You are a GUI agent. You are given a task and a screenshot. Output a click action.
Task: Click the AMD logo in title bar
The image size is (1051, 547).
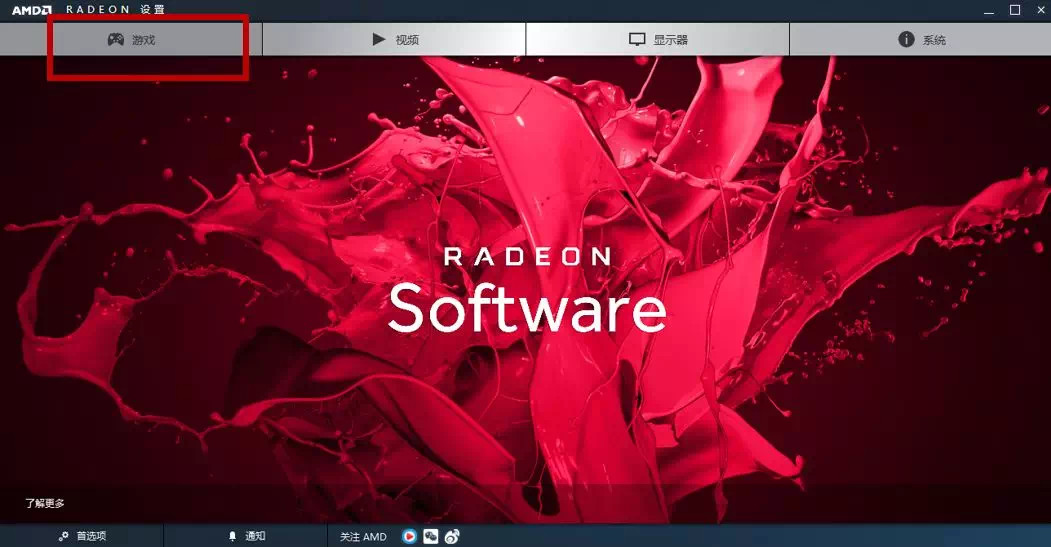[x=32, y=10]
